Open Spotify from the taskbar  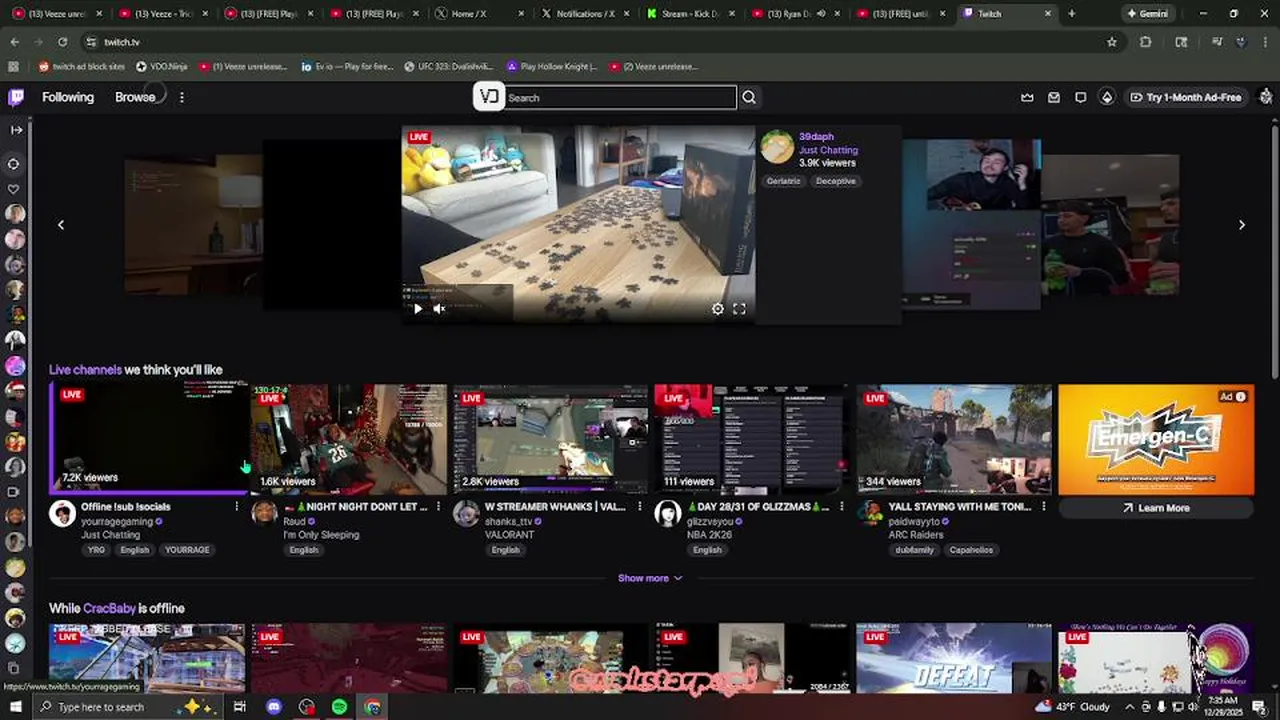coord(339,707)
